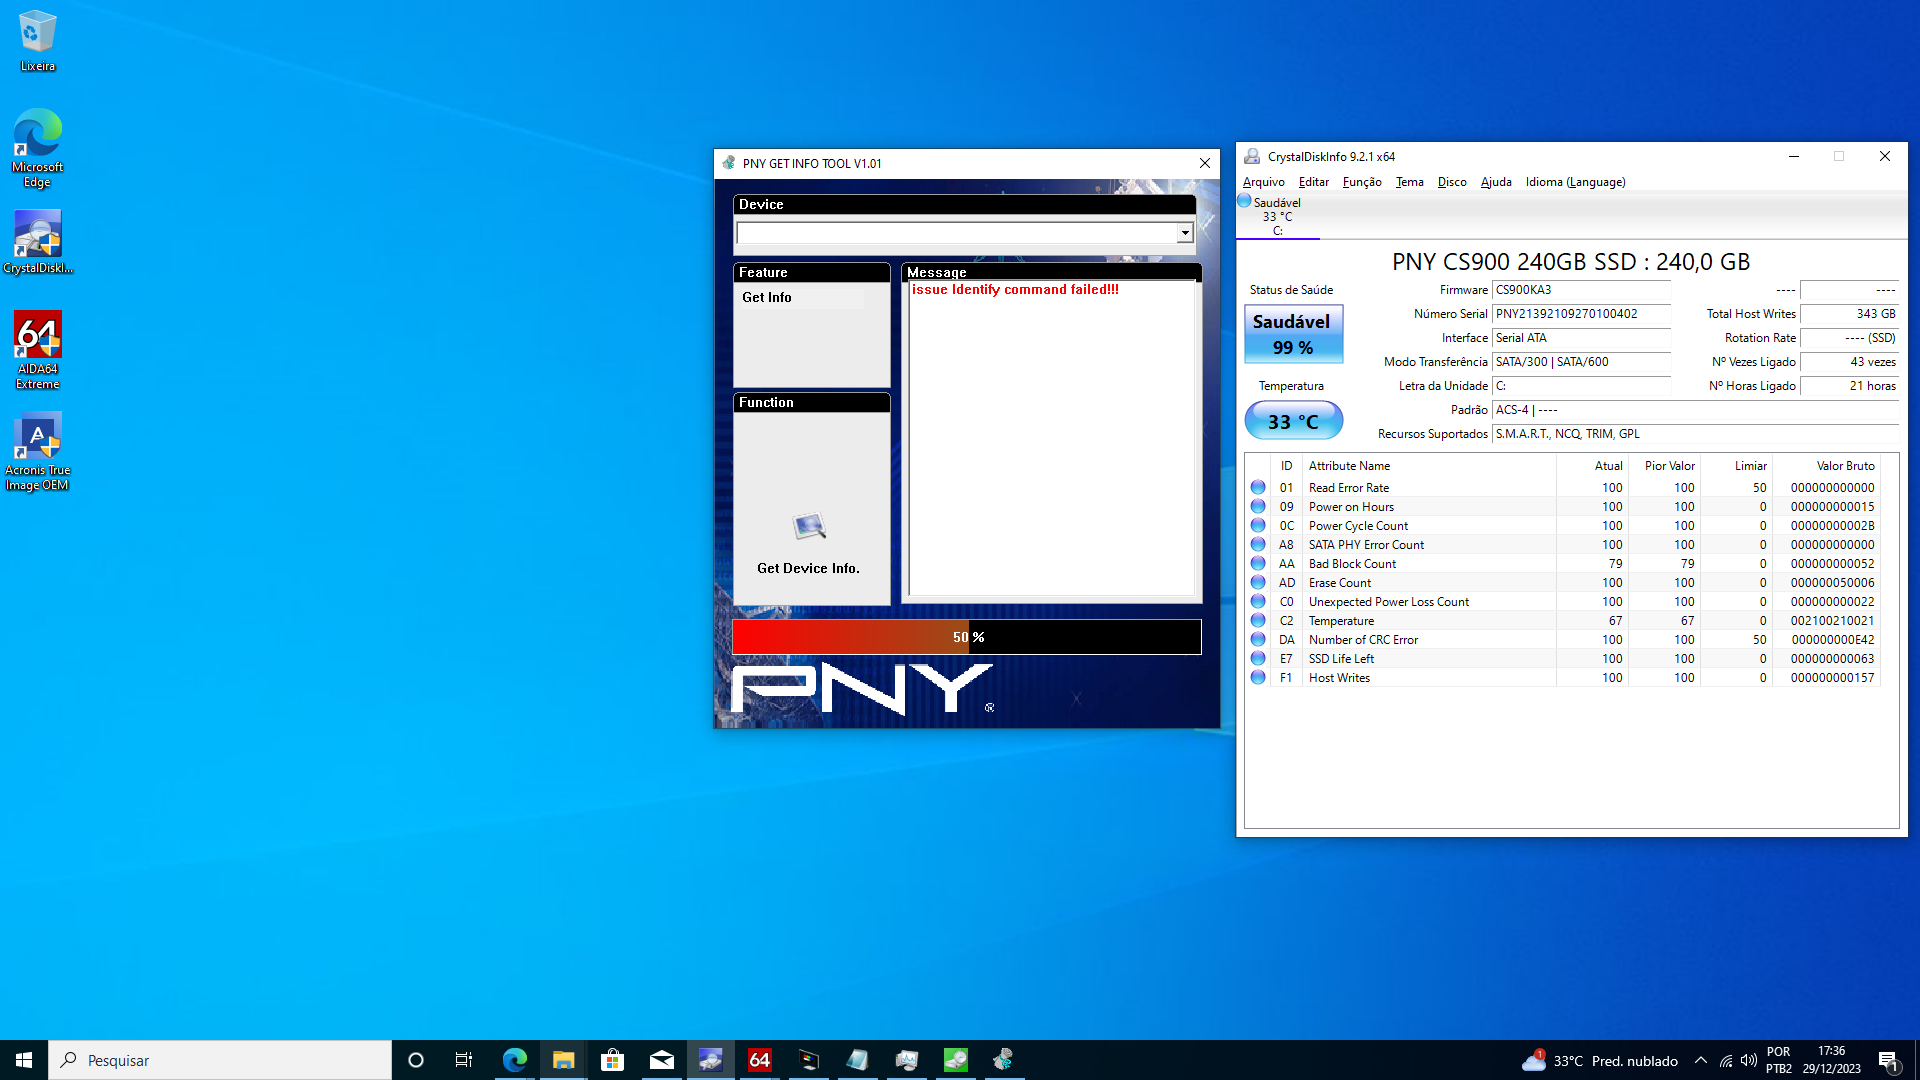Open Mail app from the taskbar

tap(661, 1060)
